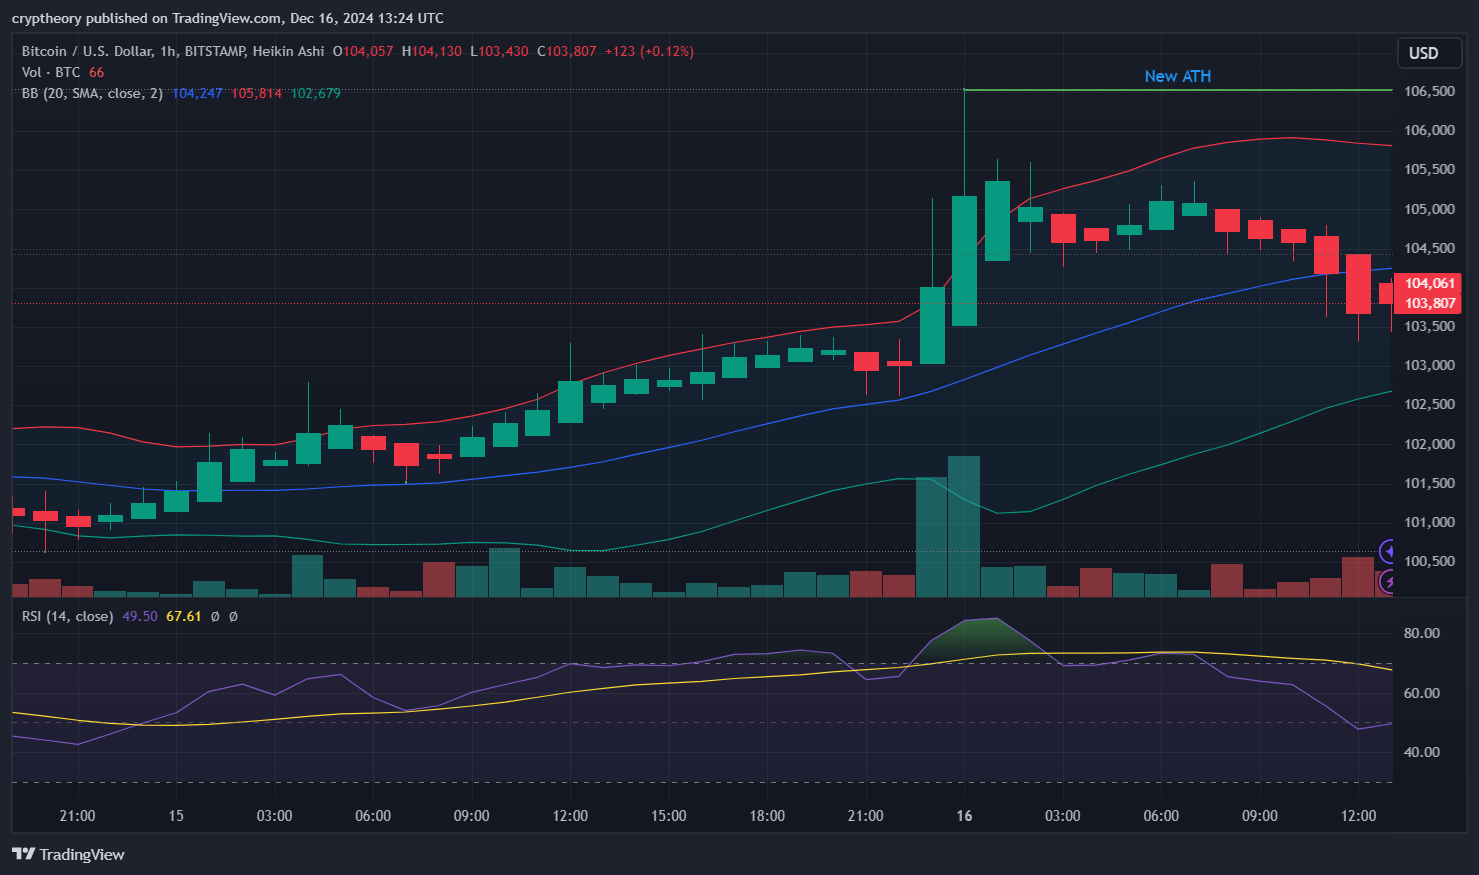Viewport: 1479px width, 875px height.
Task: Select the tallest volume bar
Action: [964, 526]
